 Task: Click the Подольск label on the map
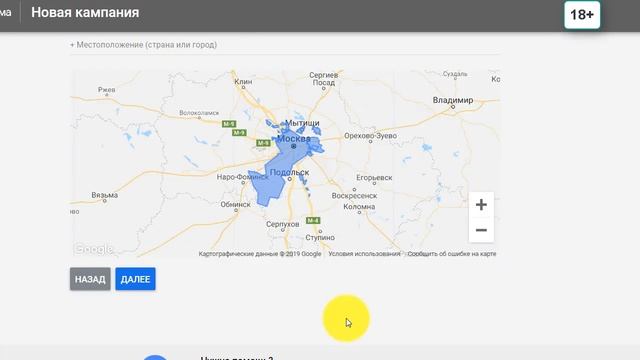click(289, 172)
